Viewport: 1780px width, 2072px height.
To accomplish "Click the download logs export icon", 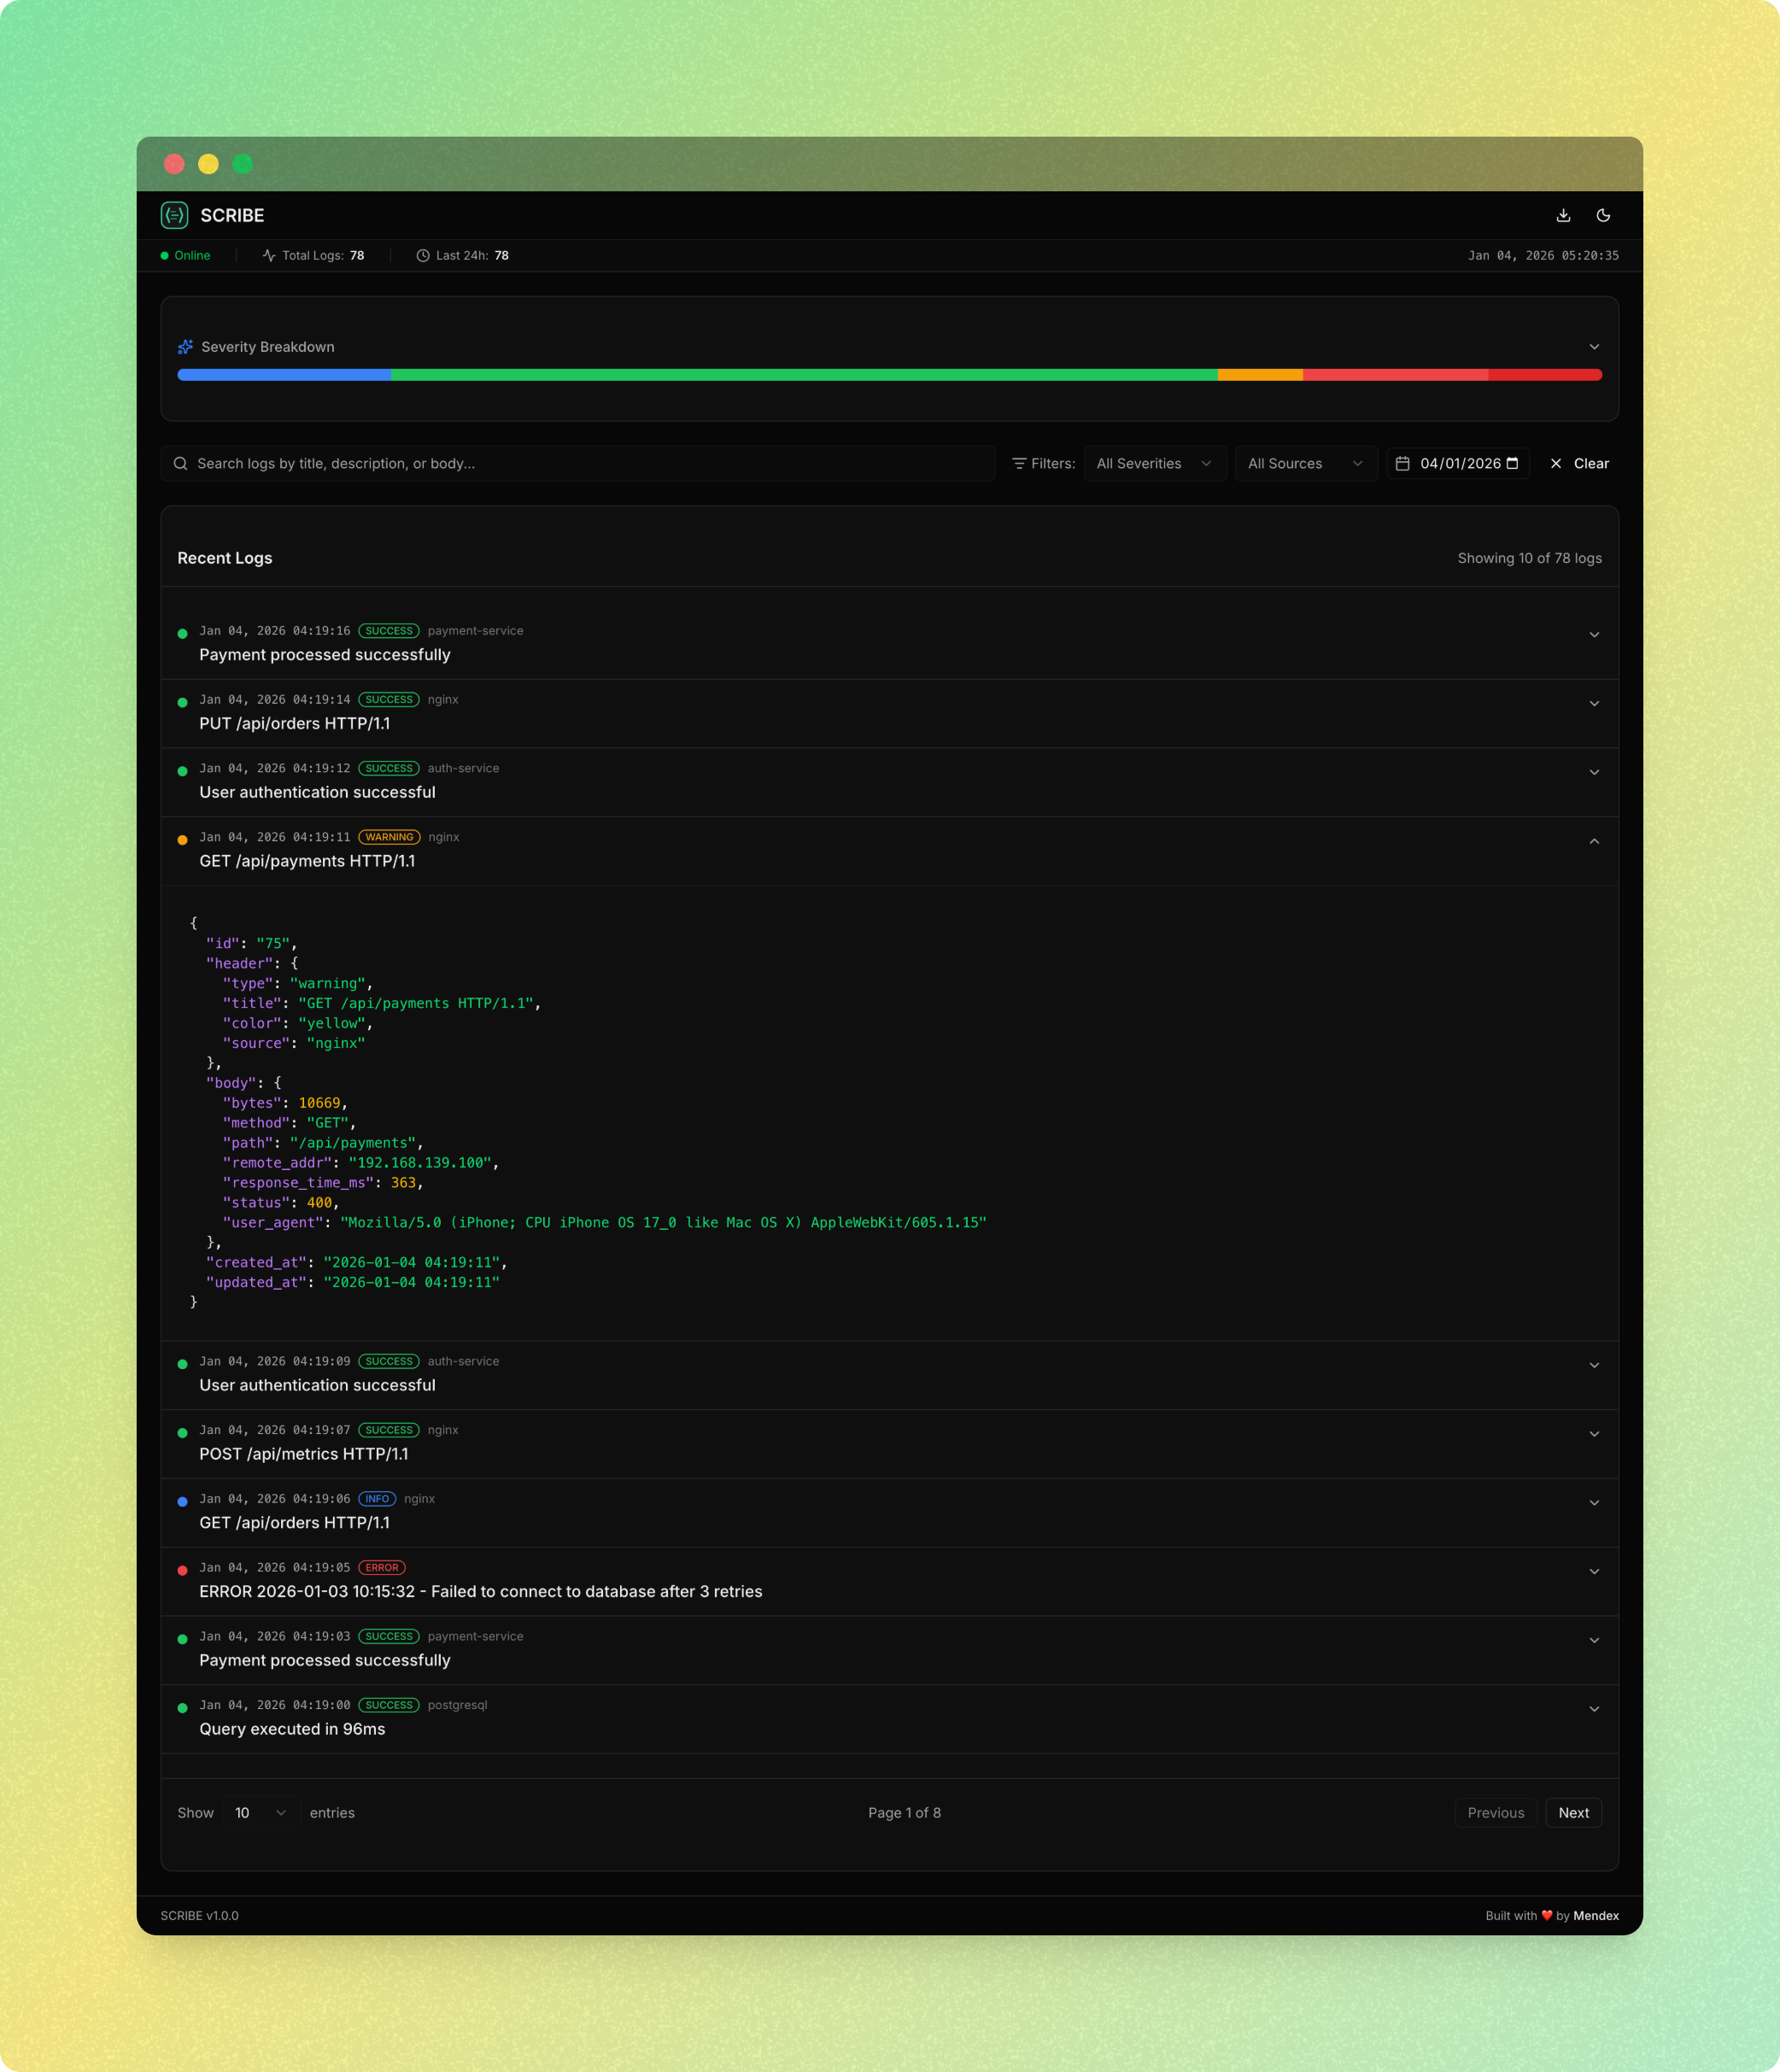I will [1563, 215].
